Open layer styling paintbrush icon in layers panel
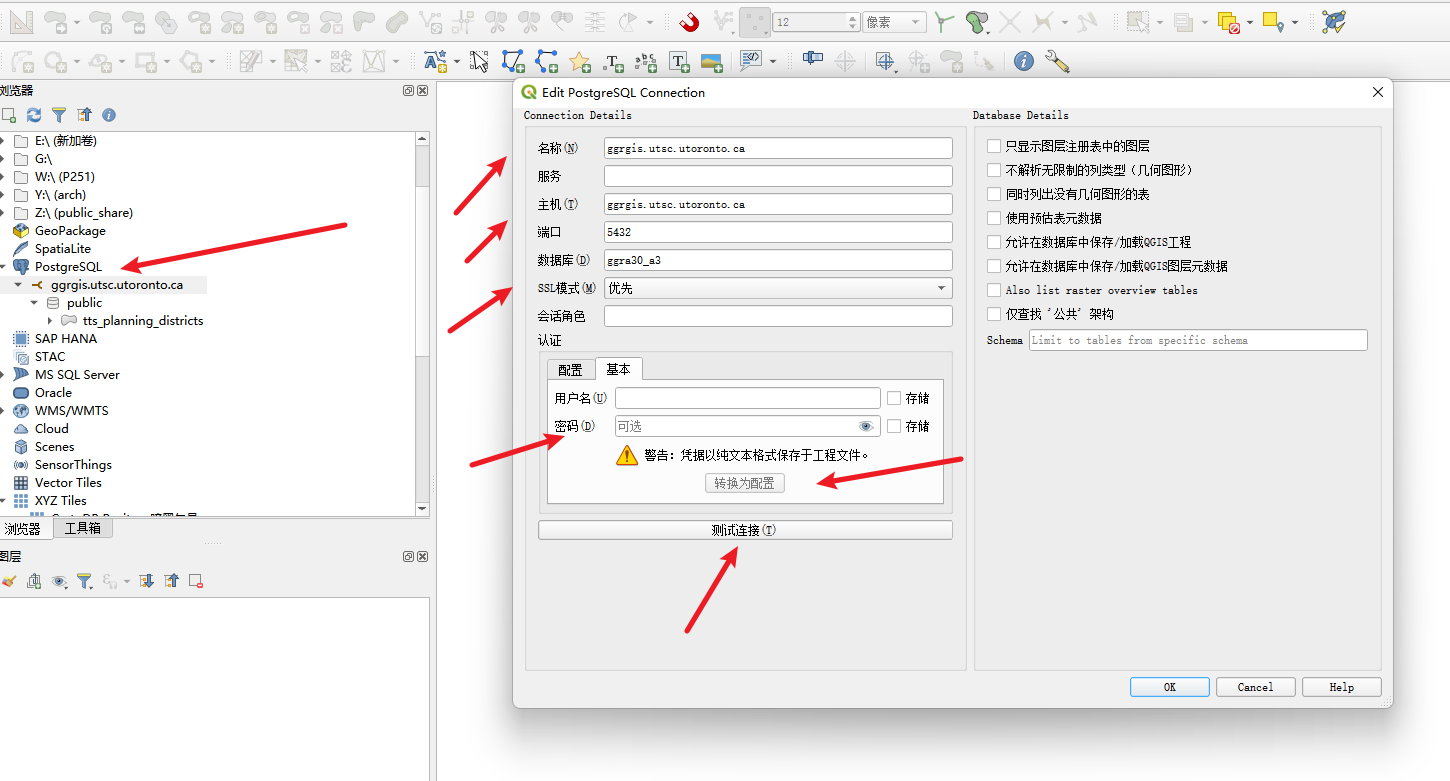This screenshot has height=781, width=1450. [x=8, y=580]
